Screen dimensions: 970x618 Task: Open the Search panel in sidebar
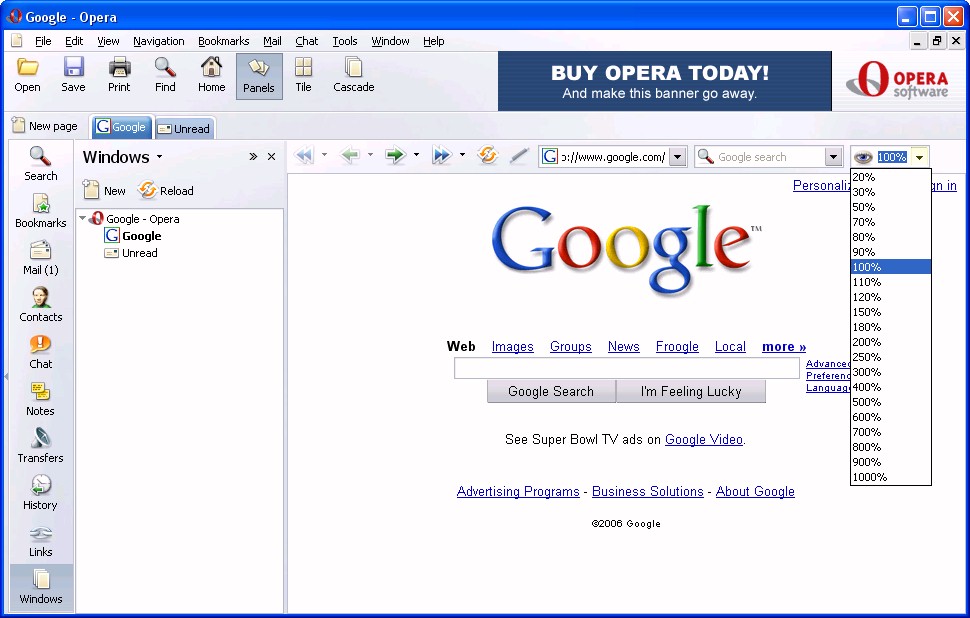tap(40, 163)
